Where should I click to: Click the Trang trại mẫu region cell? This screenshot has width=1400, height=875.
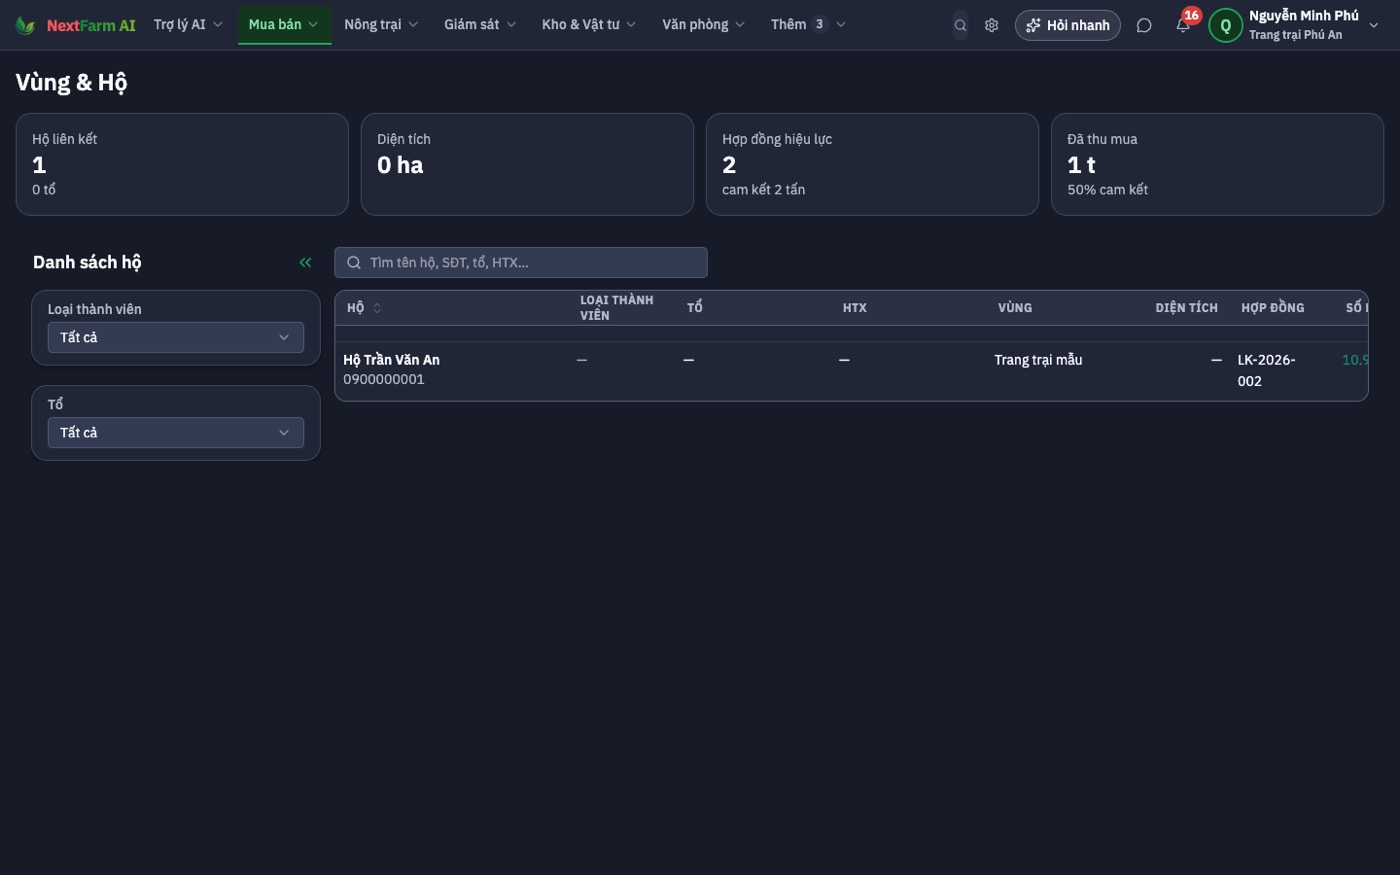pos(1038,360)
